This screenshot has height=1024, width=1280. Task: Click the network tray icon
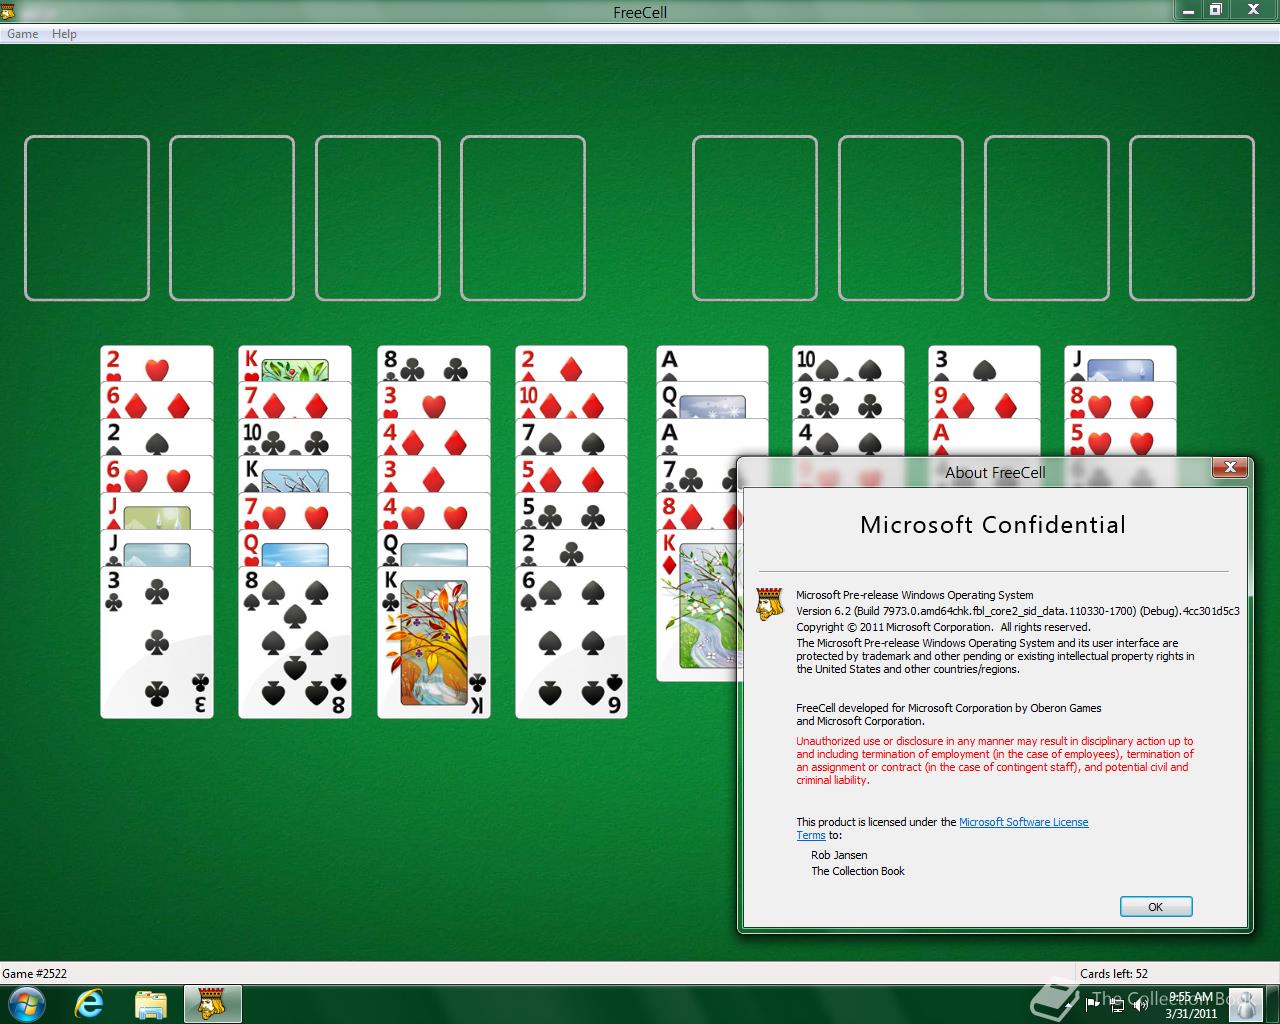[x=1115, y=1004]
